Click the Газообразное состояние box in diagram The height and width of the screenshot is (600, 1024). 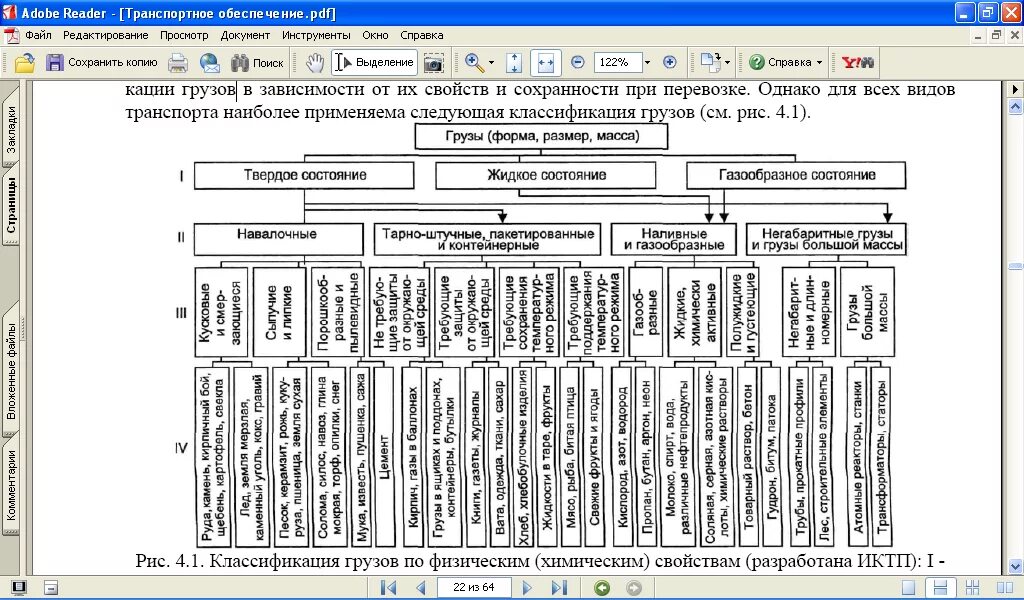point(796,176)
